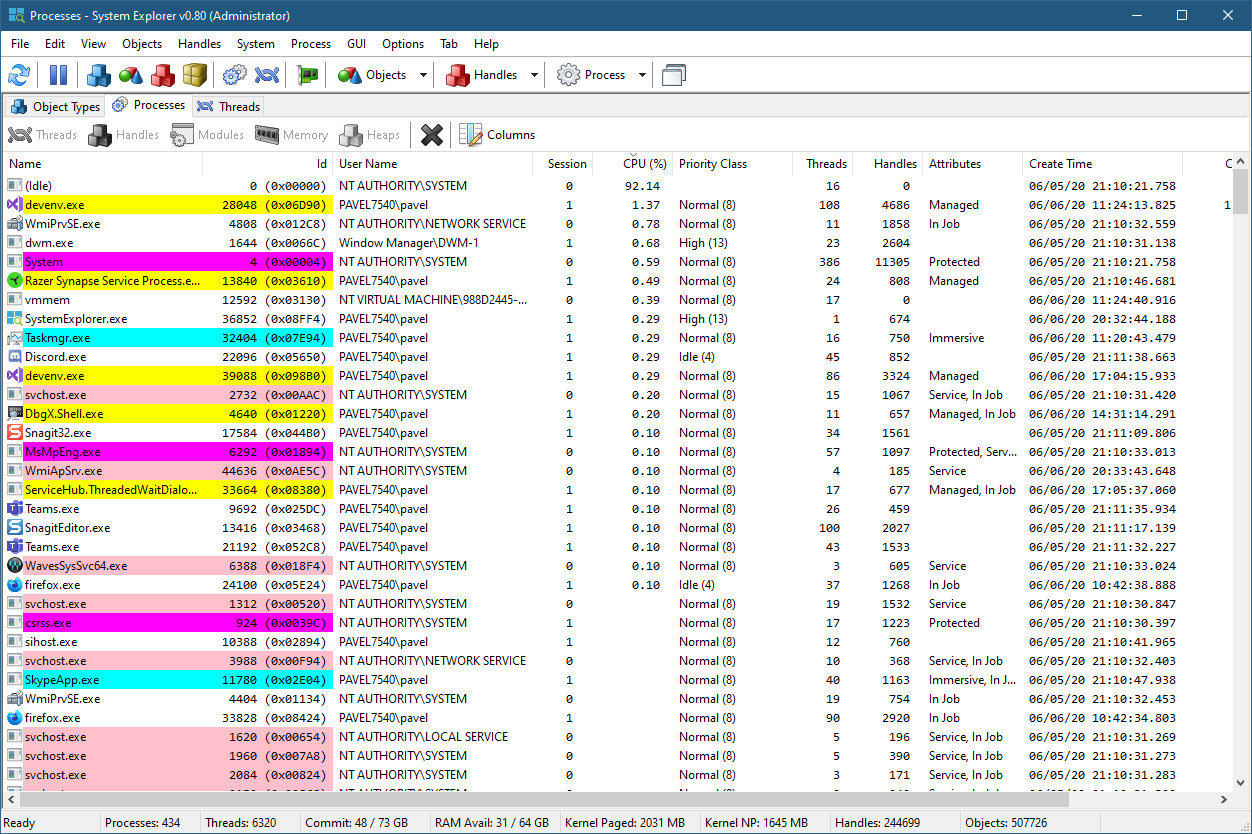Click the Refresh arrows toolbar icon
This screenshot has height=834, width=1252.
[x=19, y=75]
